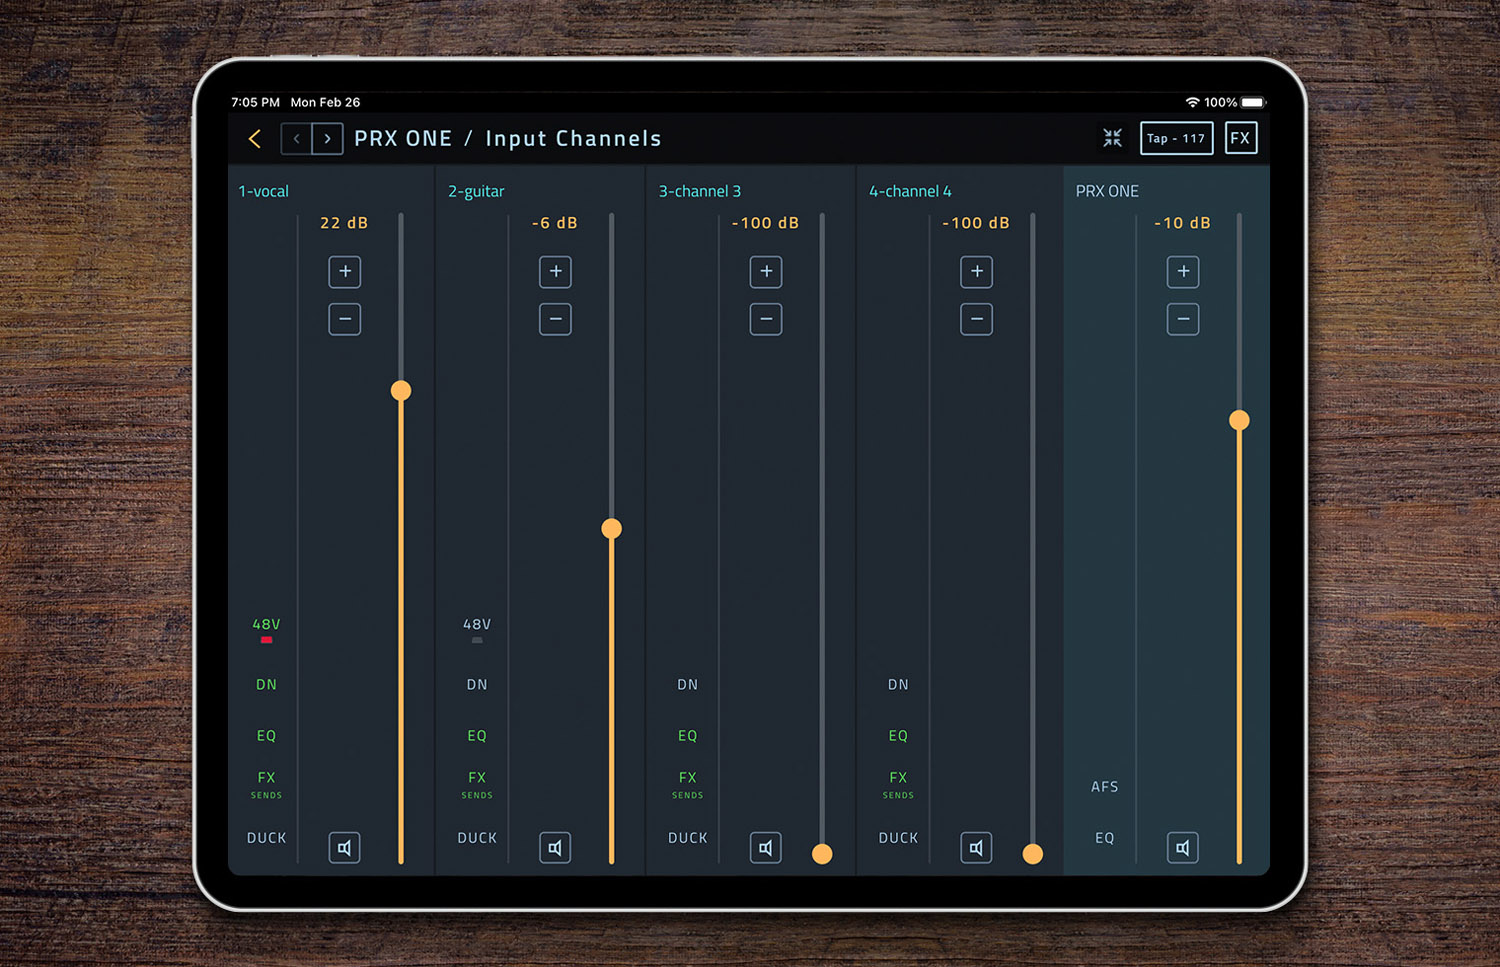The image size is (1500, 967).
Task: Click the 2-guitar fader knob
Action: (x=612, y=529)
